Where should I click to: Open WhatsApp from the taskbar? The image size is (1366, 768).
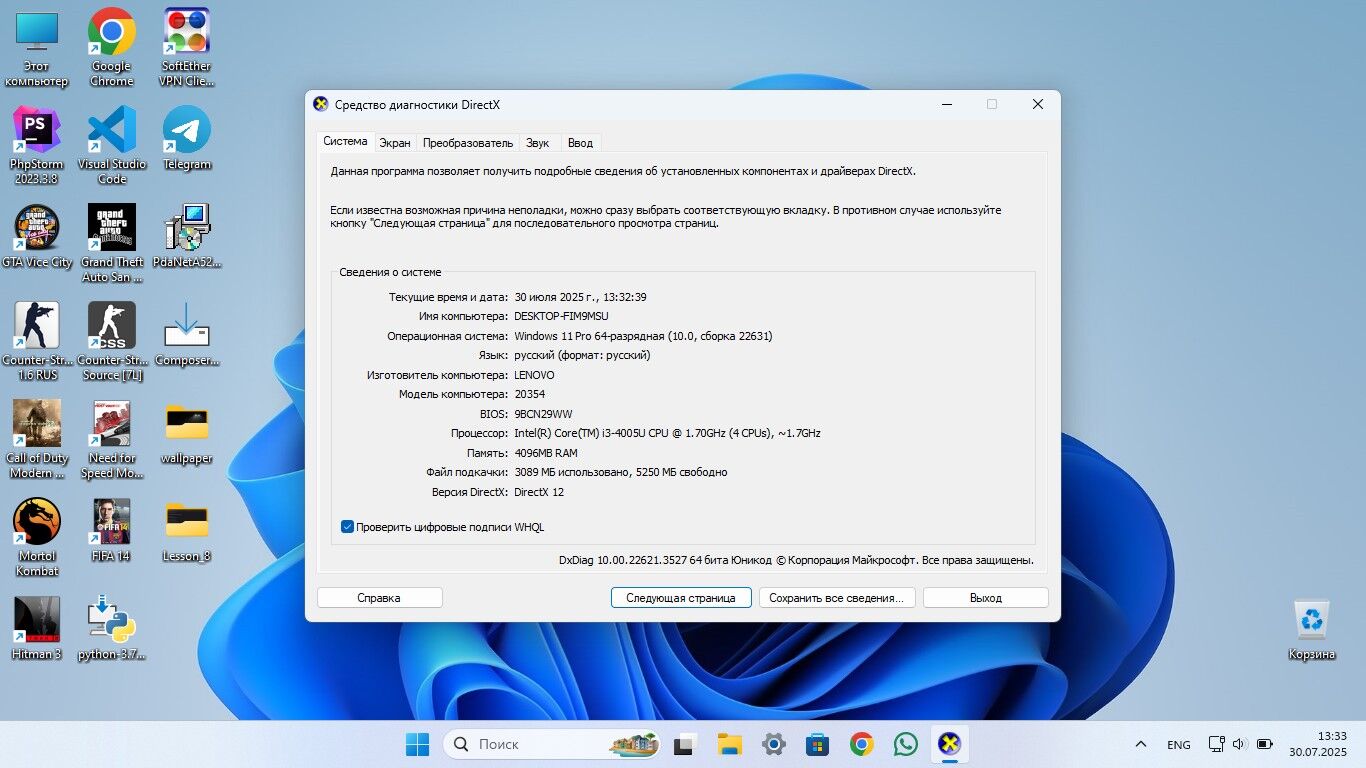[x=905, y=744]
